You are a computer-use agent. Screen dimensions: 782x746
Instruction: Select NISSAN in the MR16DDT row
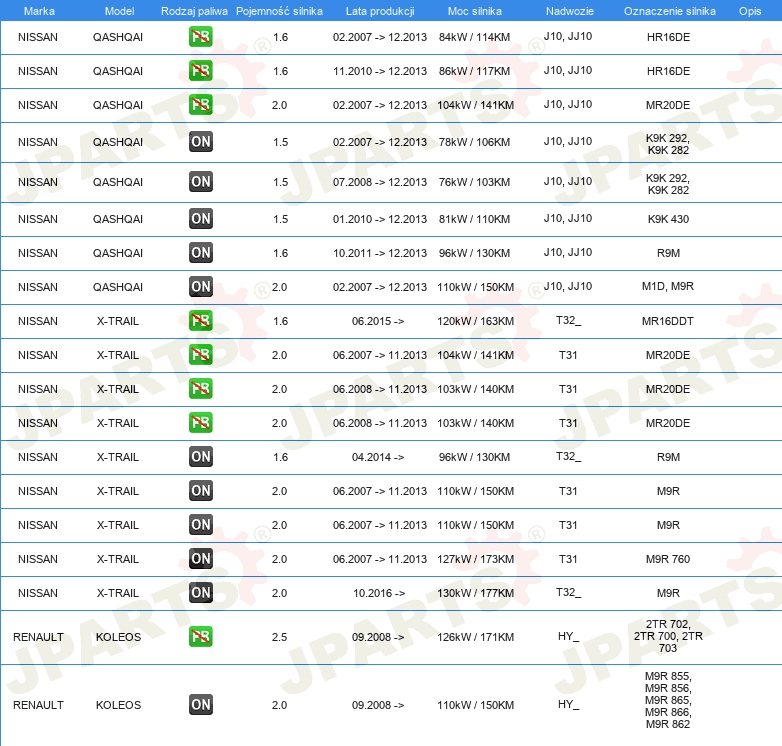click(x=38, y=321)
